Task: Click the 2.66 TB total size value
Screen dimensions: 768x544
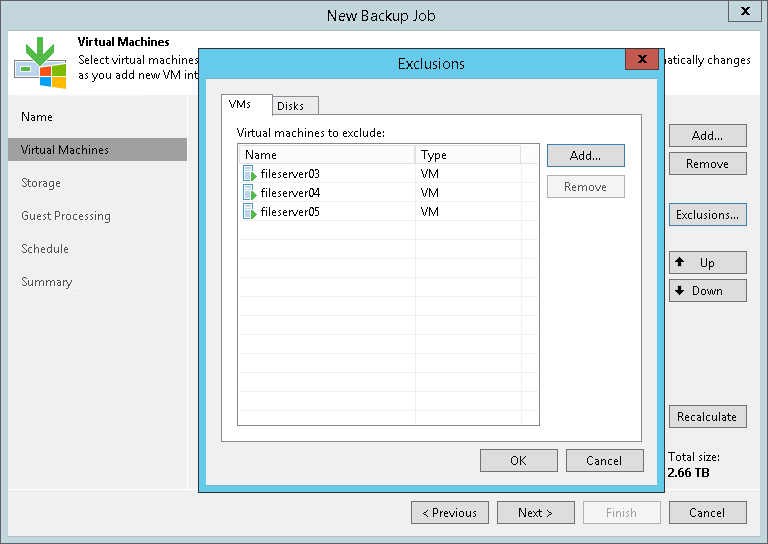Action: click(688, 473)
